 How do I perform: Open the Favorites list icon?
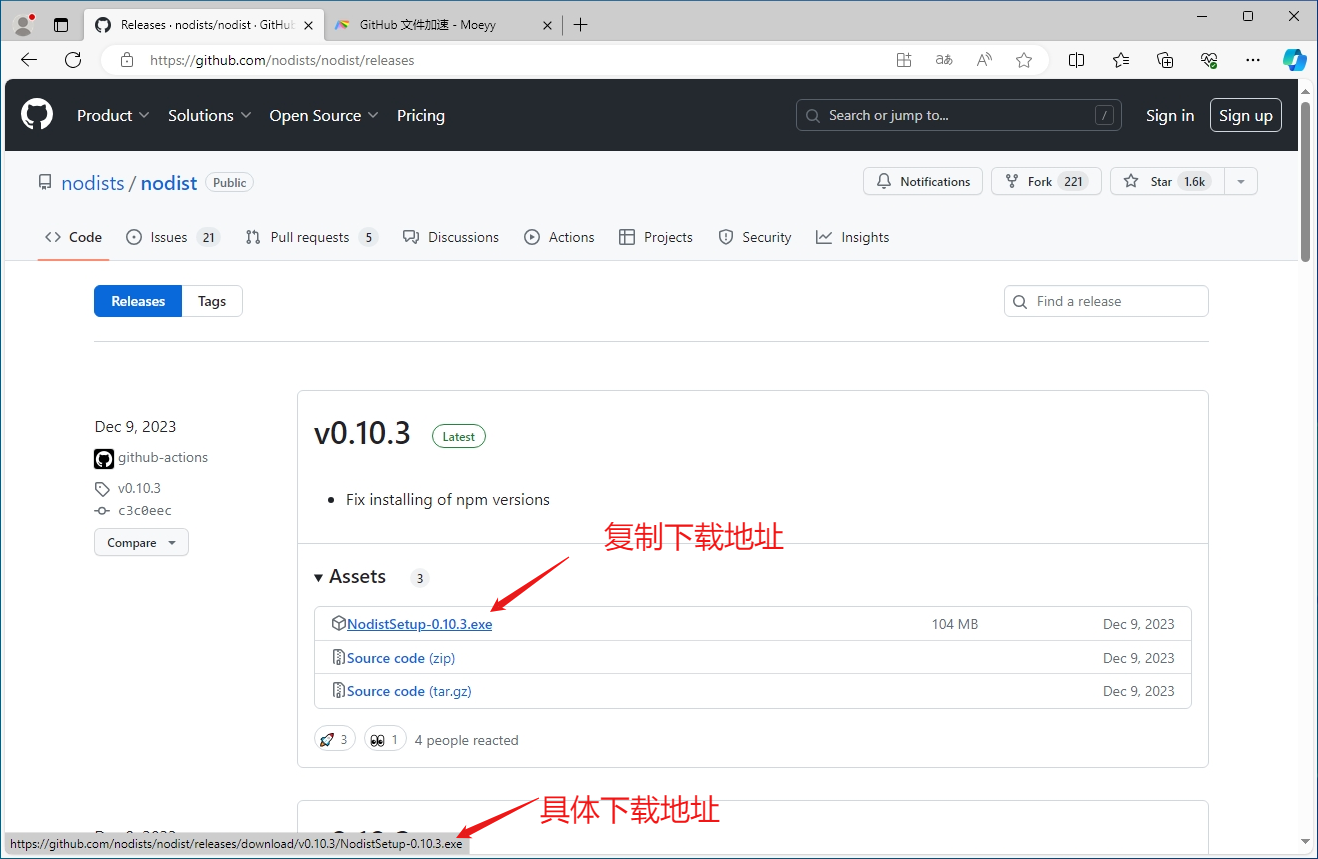coord(1121,60)
